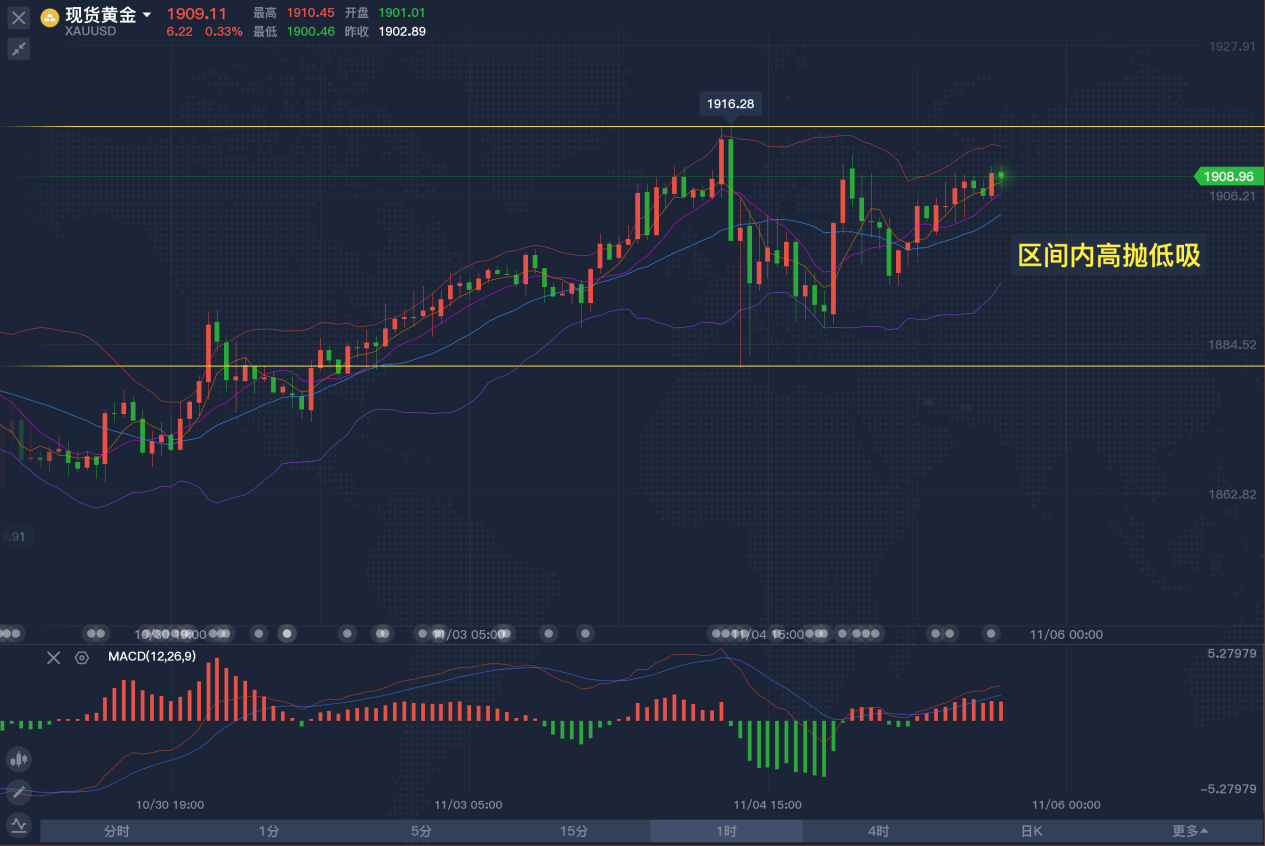Viewport: 1265px width, 846px height.
Task: Click the shrink/collapse arrows icon below the X
Action: click(19, 48)
